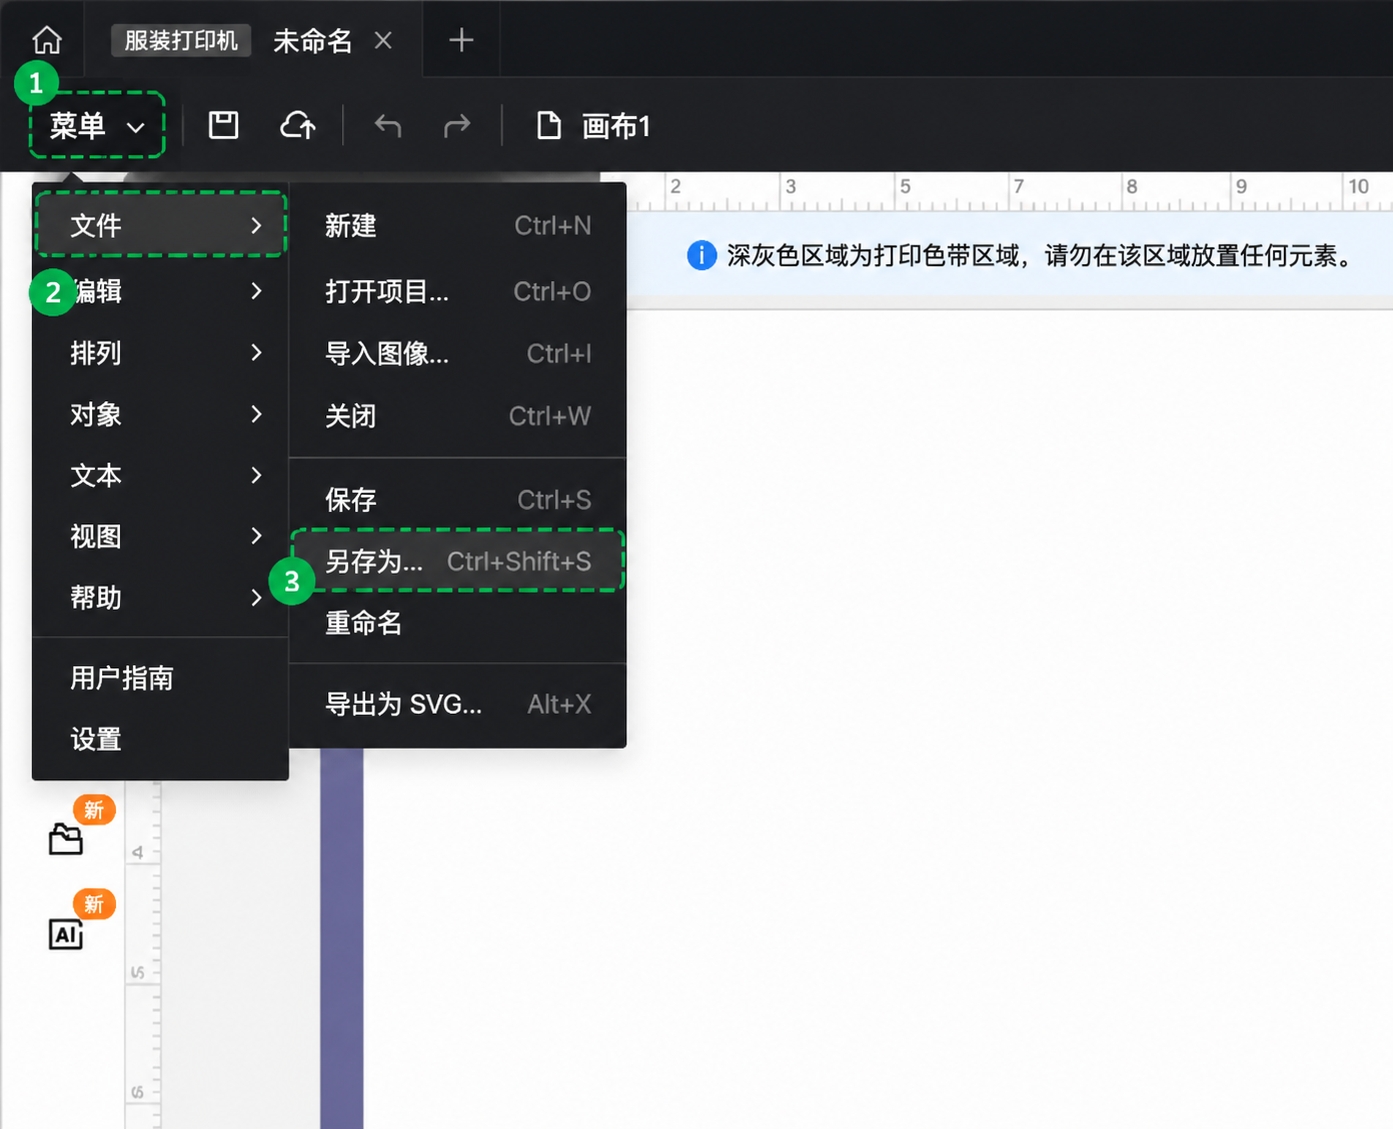Choose 新建 in the file submenu
The width and height of the screenshot is (1393, 1129).
click(x=458, y=226)
